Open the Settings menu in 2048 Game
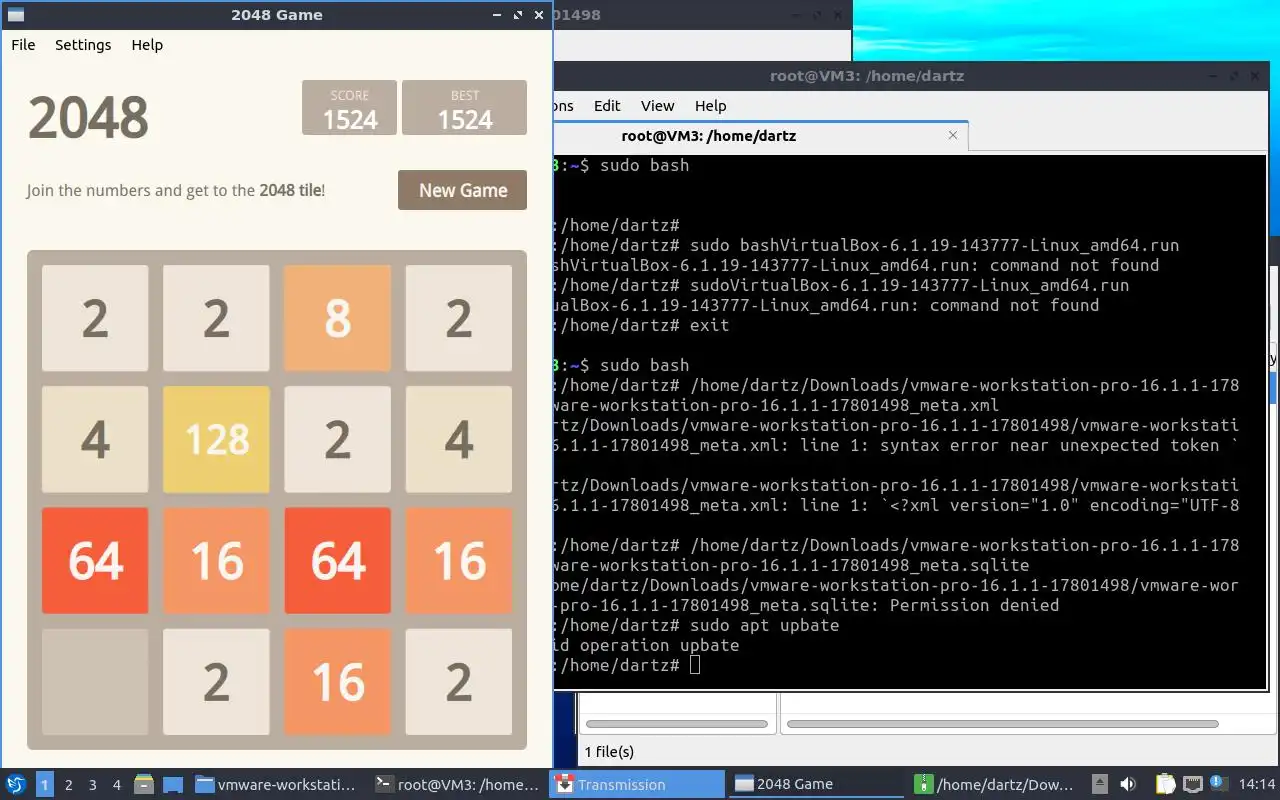1280x800 pixels. click(x=83, y=45)
